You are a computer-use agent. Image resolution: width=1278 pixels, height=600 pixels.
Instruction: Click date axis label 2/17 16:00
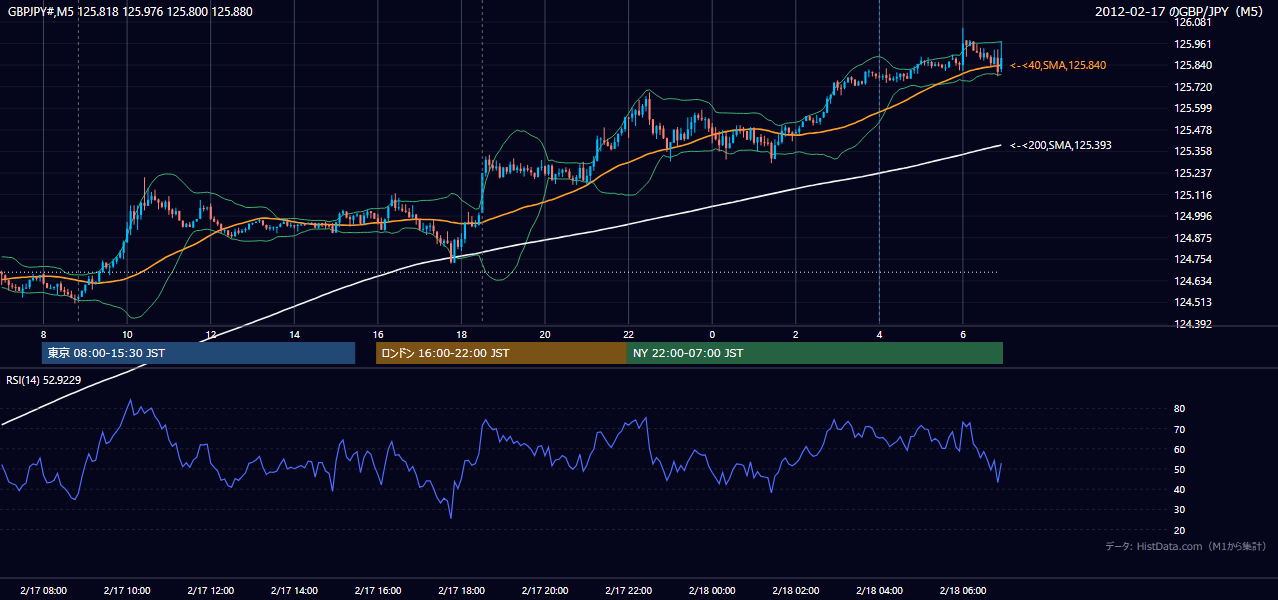coord(377,591)
